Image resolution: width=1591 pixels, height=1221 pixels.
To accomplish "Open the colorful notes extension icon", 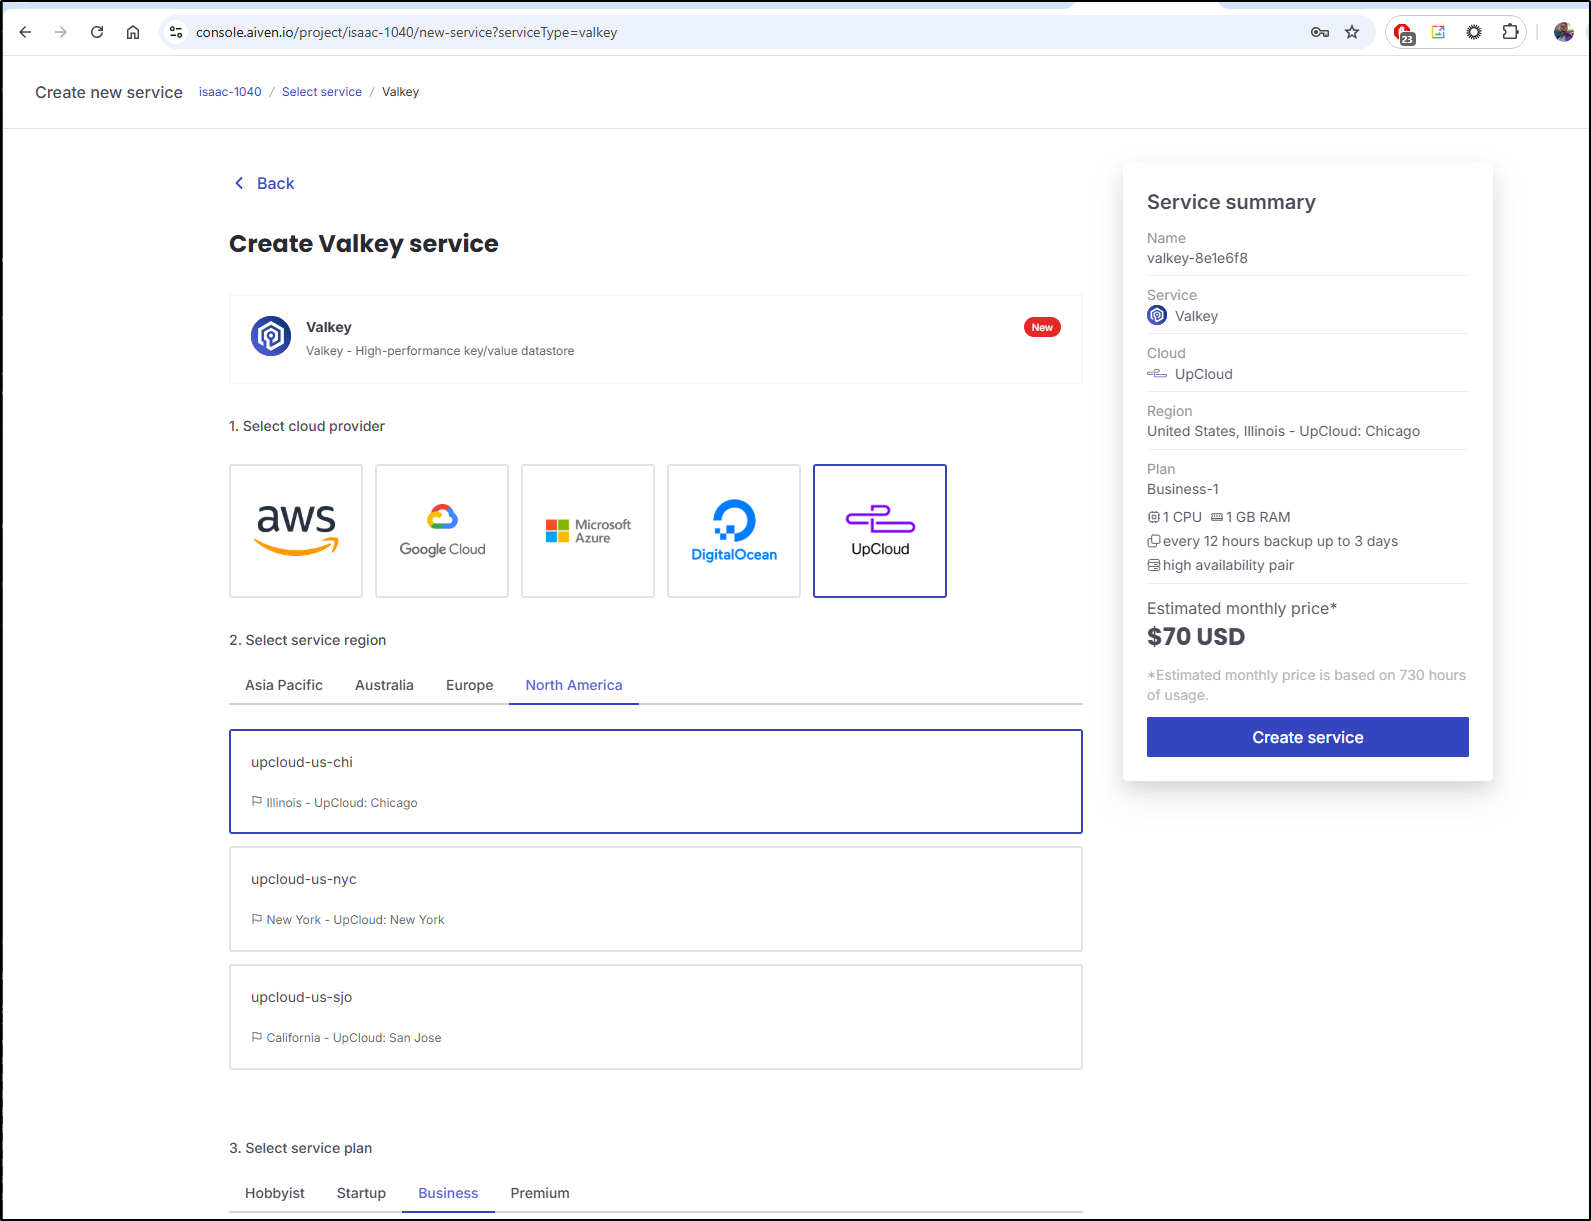I will pos(1438,32).
